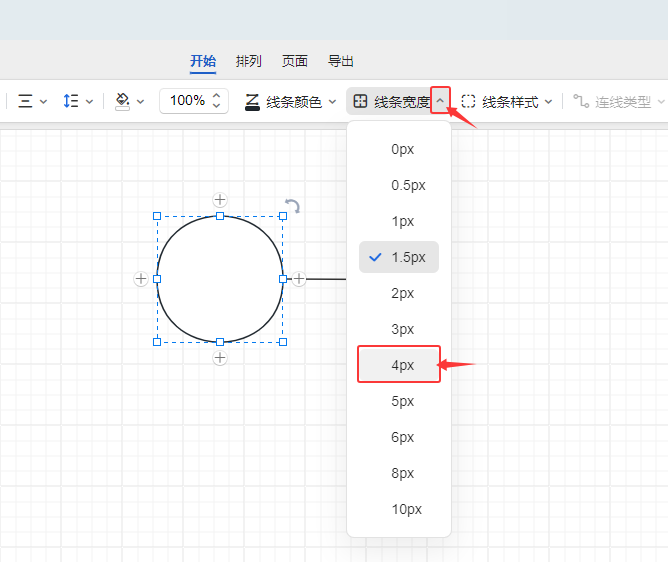Click the 100% zoom input field
668x562 pixels.
pos(187,101)
